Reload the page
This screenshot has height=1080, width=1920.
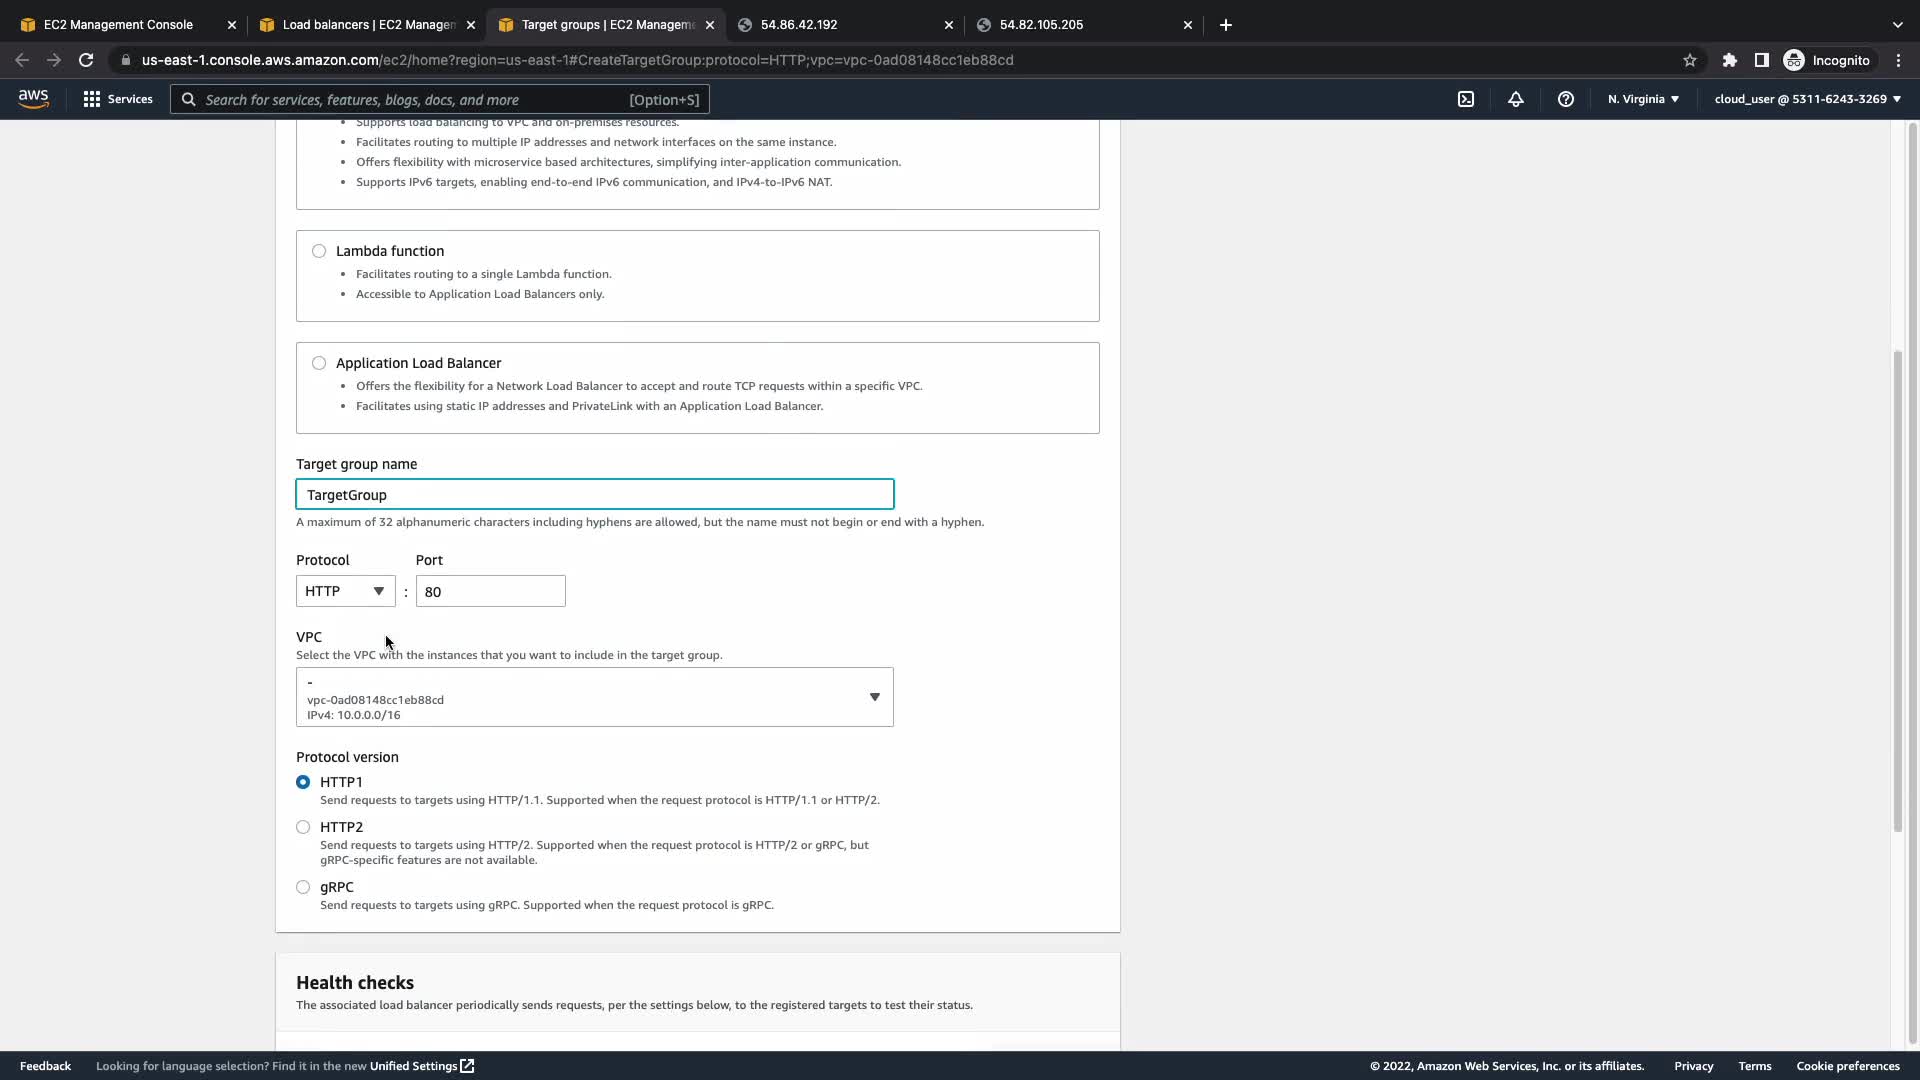click(86, 60)
